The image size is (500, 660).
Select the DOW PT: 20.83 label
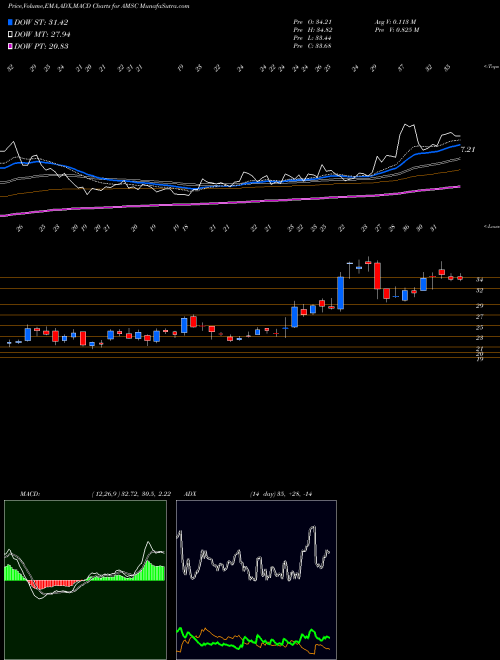coord(41,46)
